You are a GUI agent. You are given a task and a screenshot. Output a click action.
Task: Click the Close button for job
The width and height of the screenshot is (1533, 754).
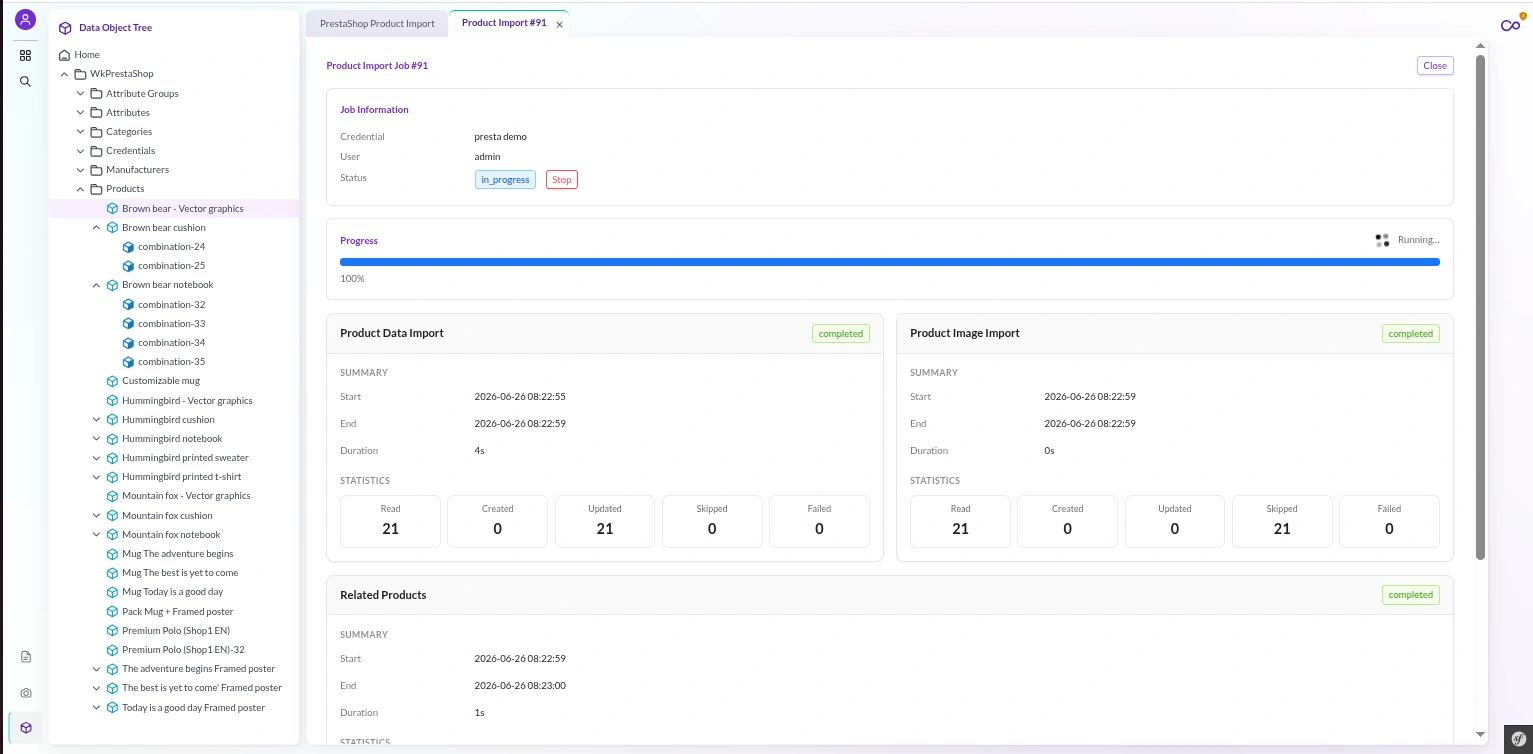point(1435,66)
